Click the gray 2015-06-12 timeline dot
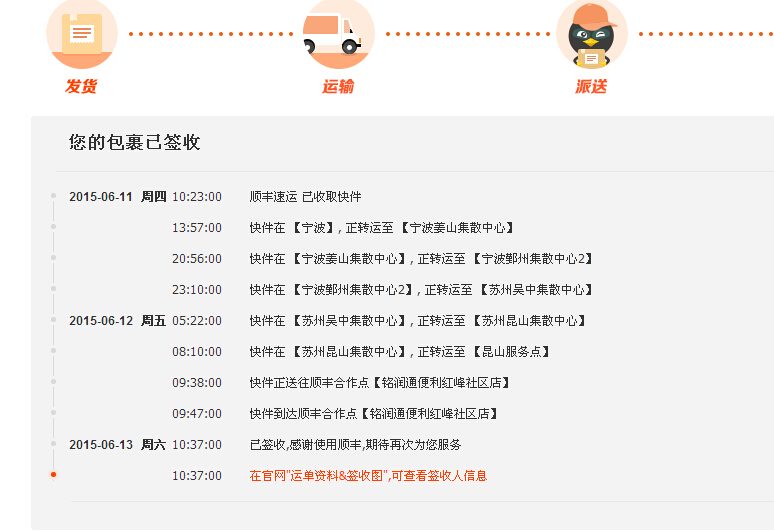Screen dimensions: 774x531 (x=53, y=319)
